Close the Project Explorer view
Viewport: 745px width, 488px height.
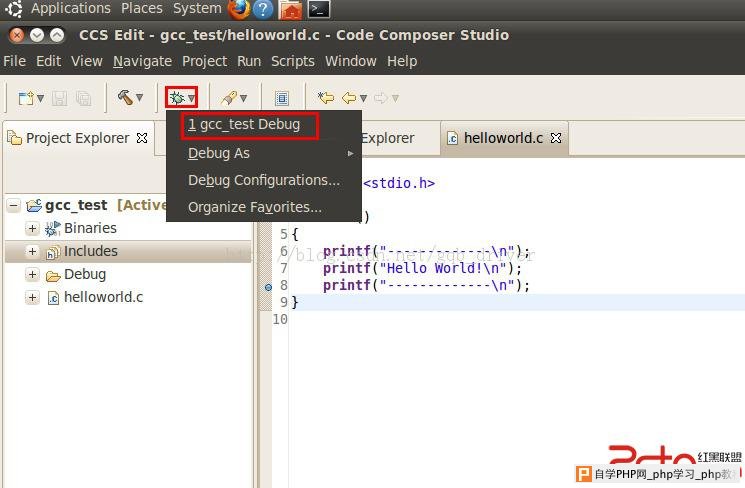[x=142, y=138]
